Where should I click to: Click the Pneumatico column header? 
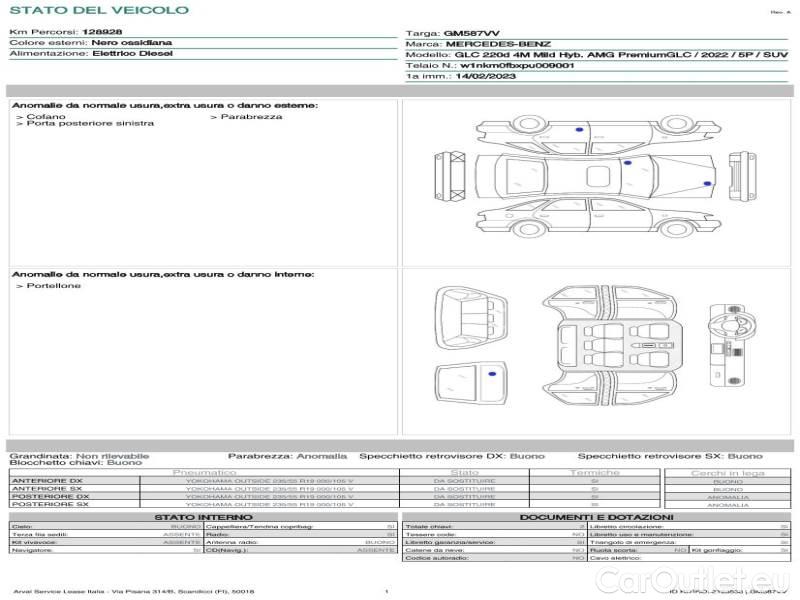(x=205, y=472)
